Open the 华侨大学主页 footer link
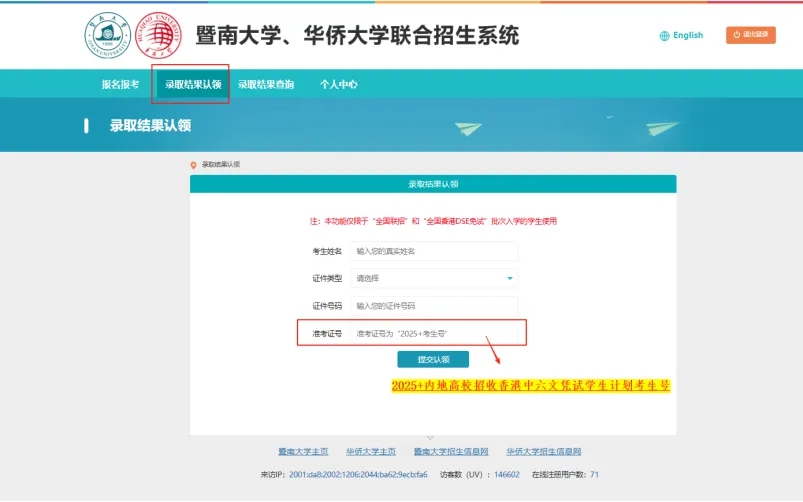The image size is (803, 502). (x=371, y=452)
